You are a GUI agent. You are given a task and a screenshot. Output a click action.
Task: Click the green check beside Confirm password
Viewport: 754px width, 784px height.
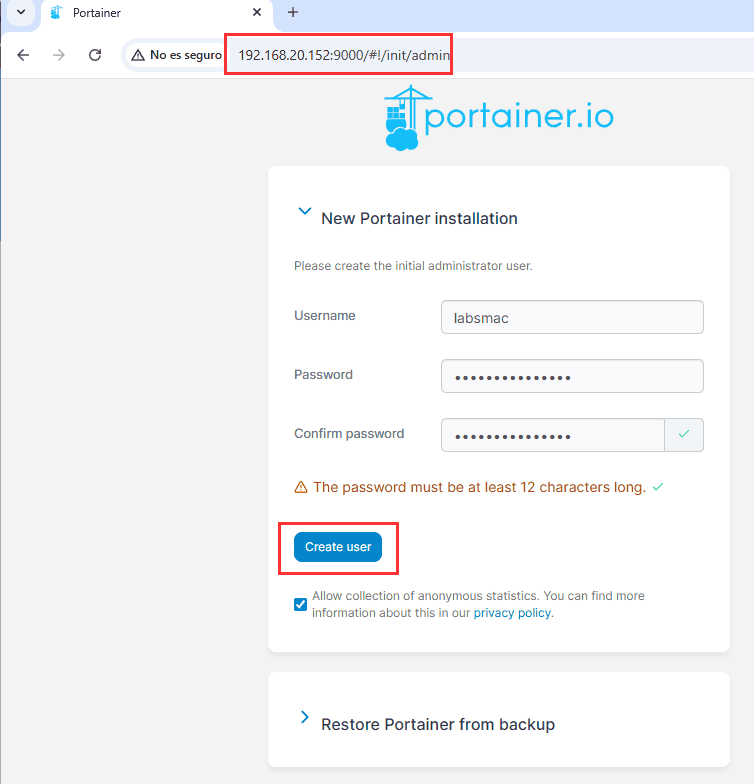(x=684, y=435)
